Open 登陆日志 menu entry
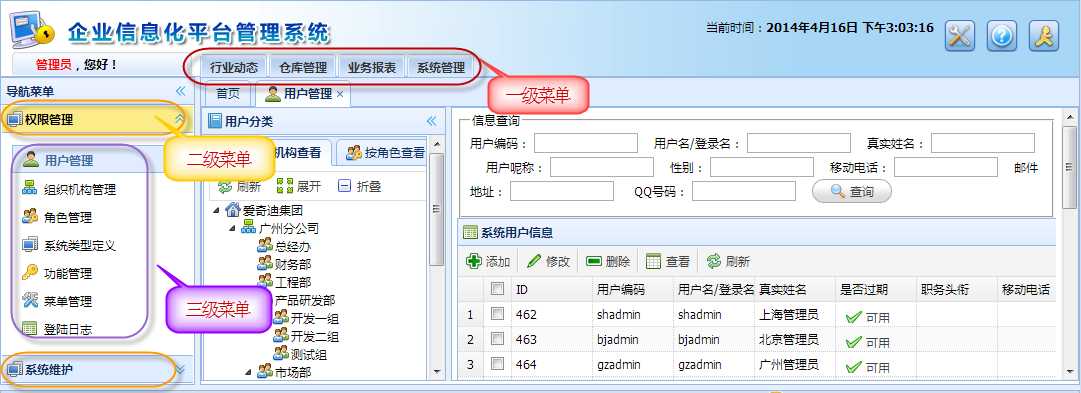Screen dimensions: 1081x393 point(57,329)
